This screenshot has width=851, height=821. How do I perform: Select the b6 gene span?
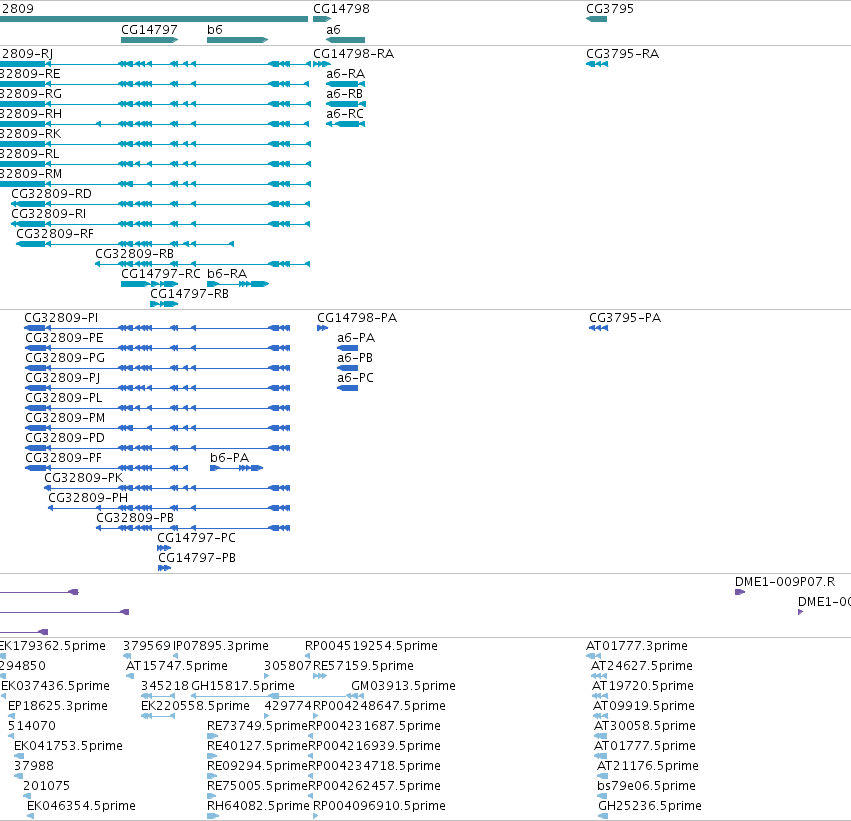pyautogui.click(x=237, y=40)
